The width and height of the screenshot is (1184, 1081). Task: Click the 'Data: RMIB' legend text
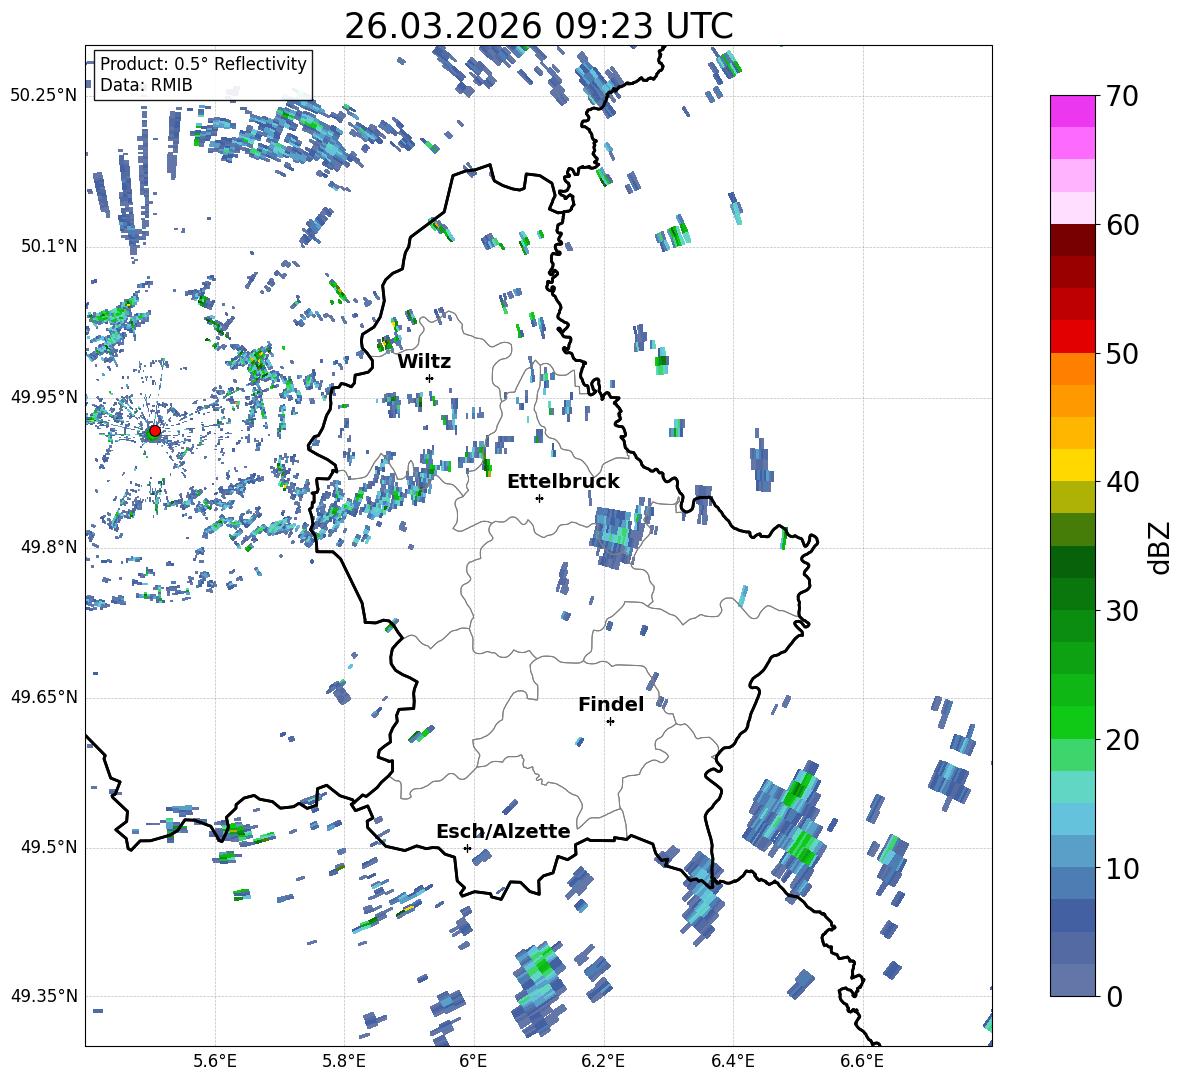pyautogui.click(x=146, y=85)
